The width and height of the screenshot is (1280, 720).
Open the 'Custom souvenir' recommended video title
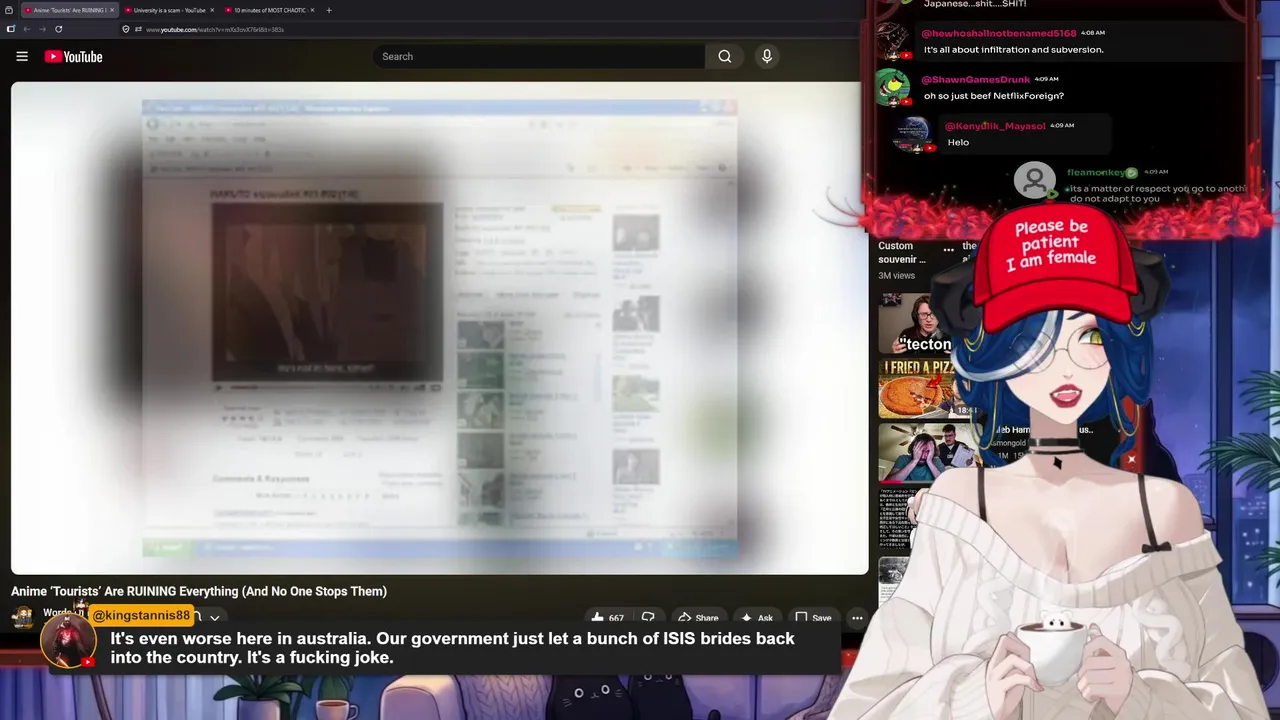[902, 252]
